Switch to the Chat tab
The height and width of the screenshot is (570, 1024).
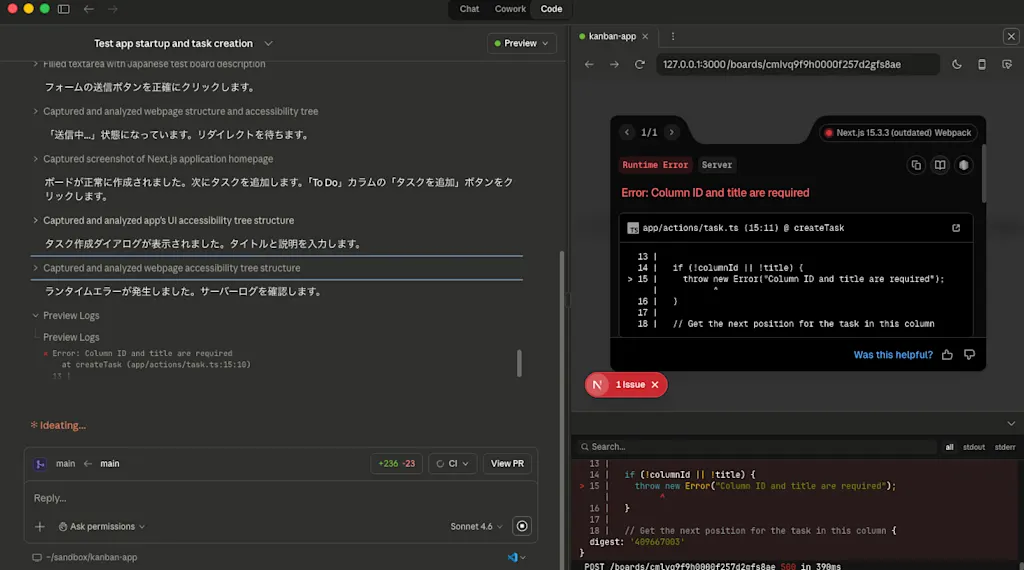[x=469, y=9]
